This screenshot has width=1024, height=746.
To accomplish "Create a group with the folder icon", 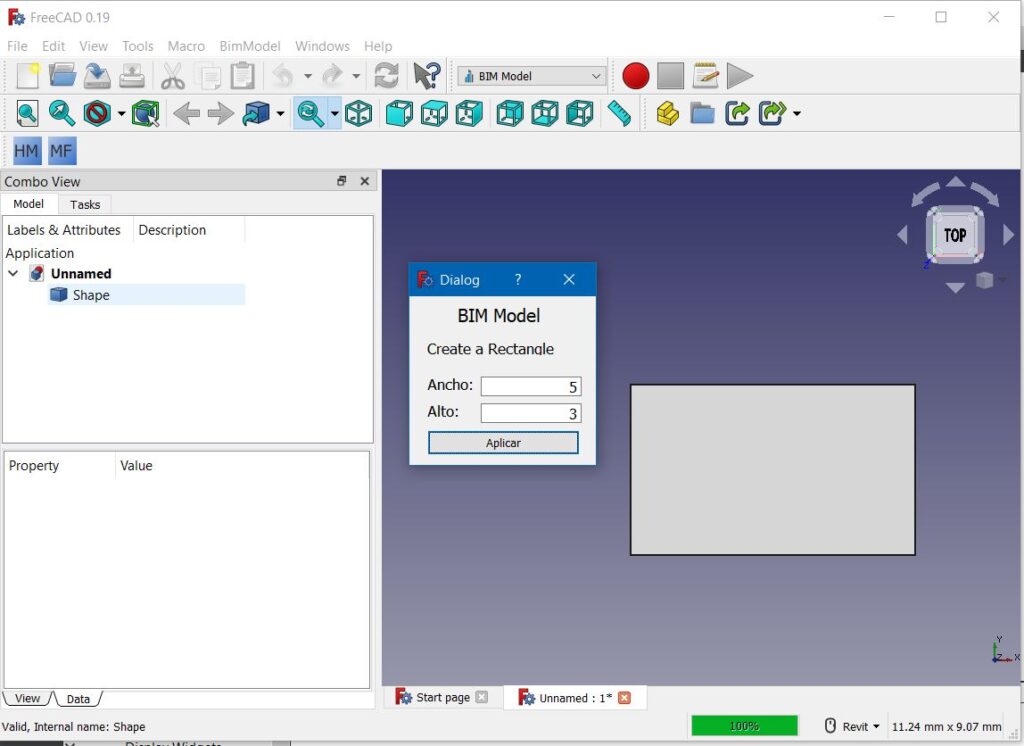I will [x=703, y=114].
